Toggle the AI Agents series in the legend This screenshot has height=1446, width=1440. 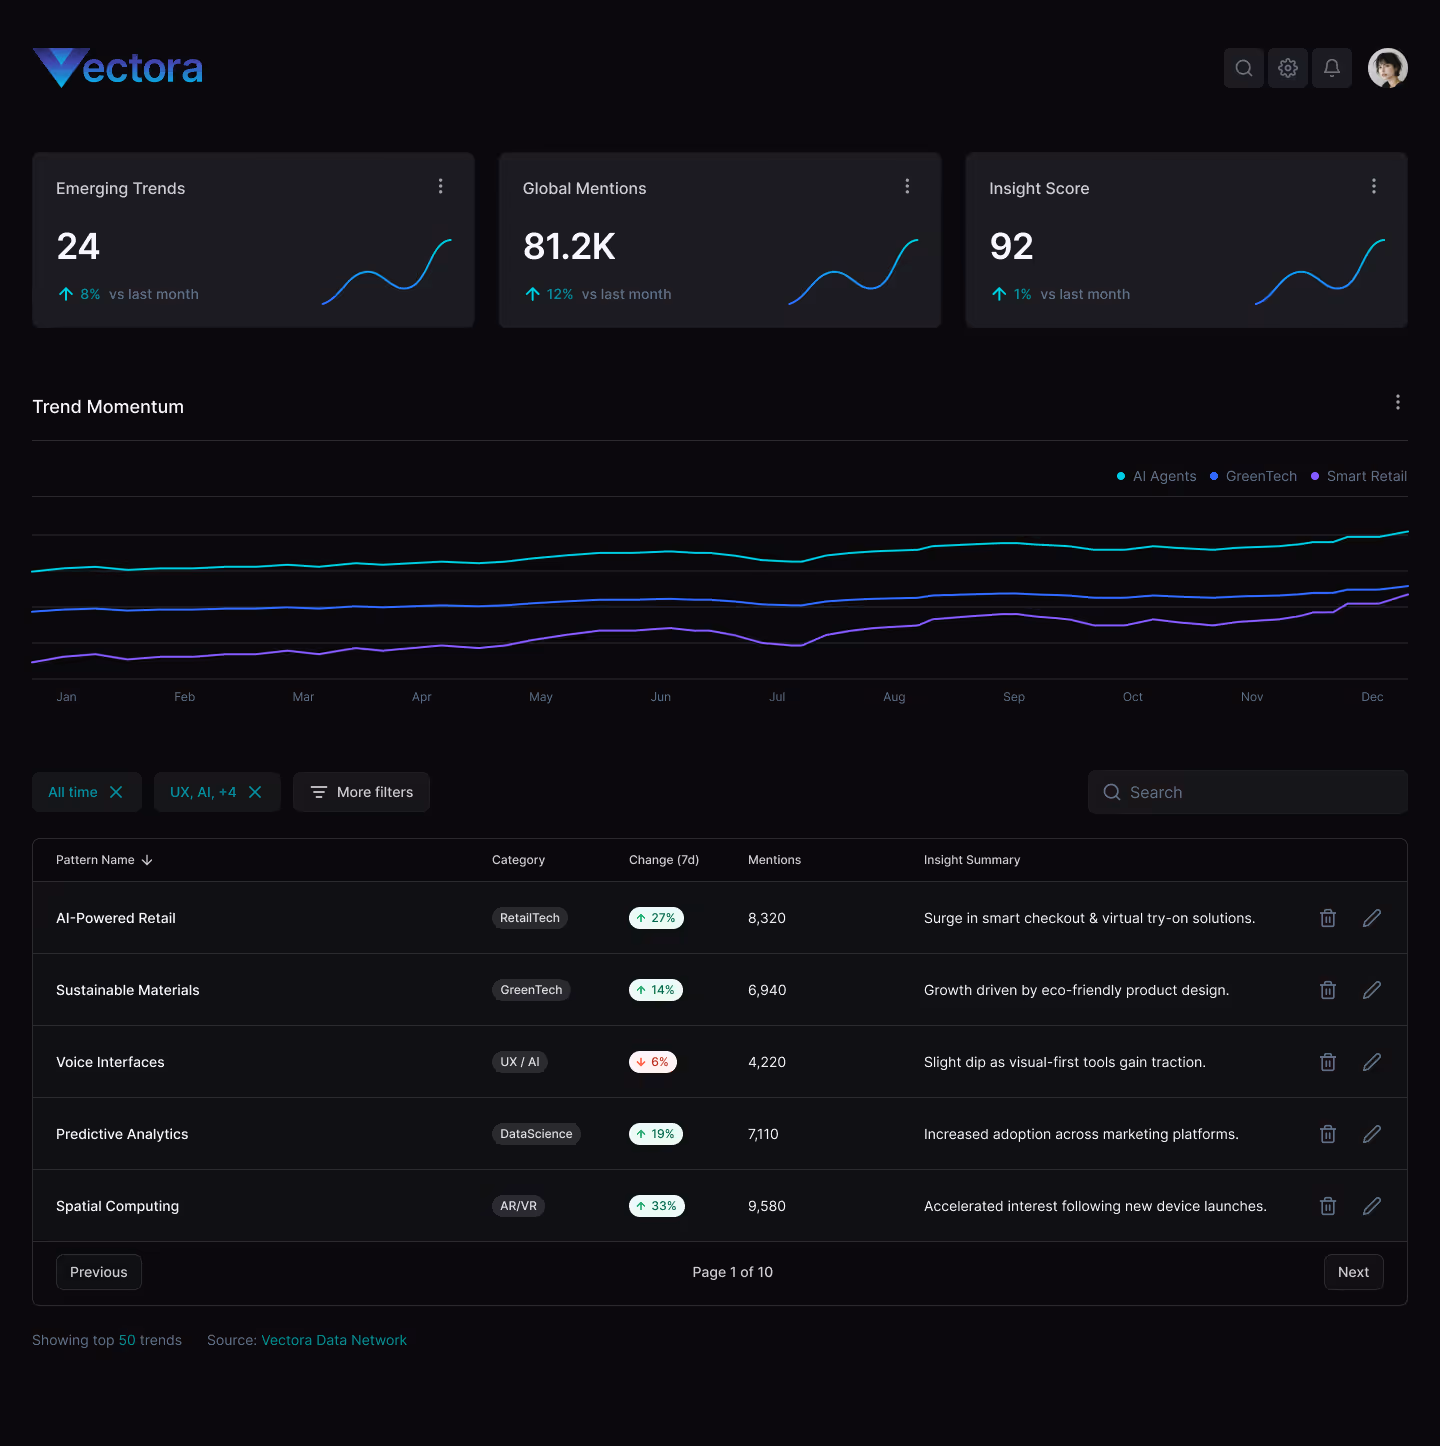coord(1156,476)
